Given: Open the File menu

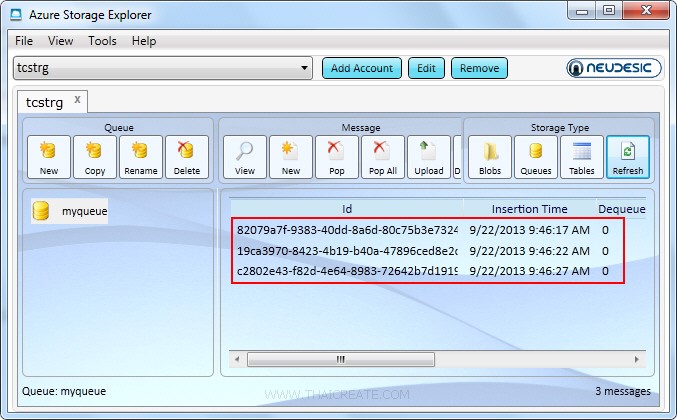Looking at the screenshot, I should coord(24,41).
